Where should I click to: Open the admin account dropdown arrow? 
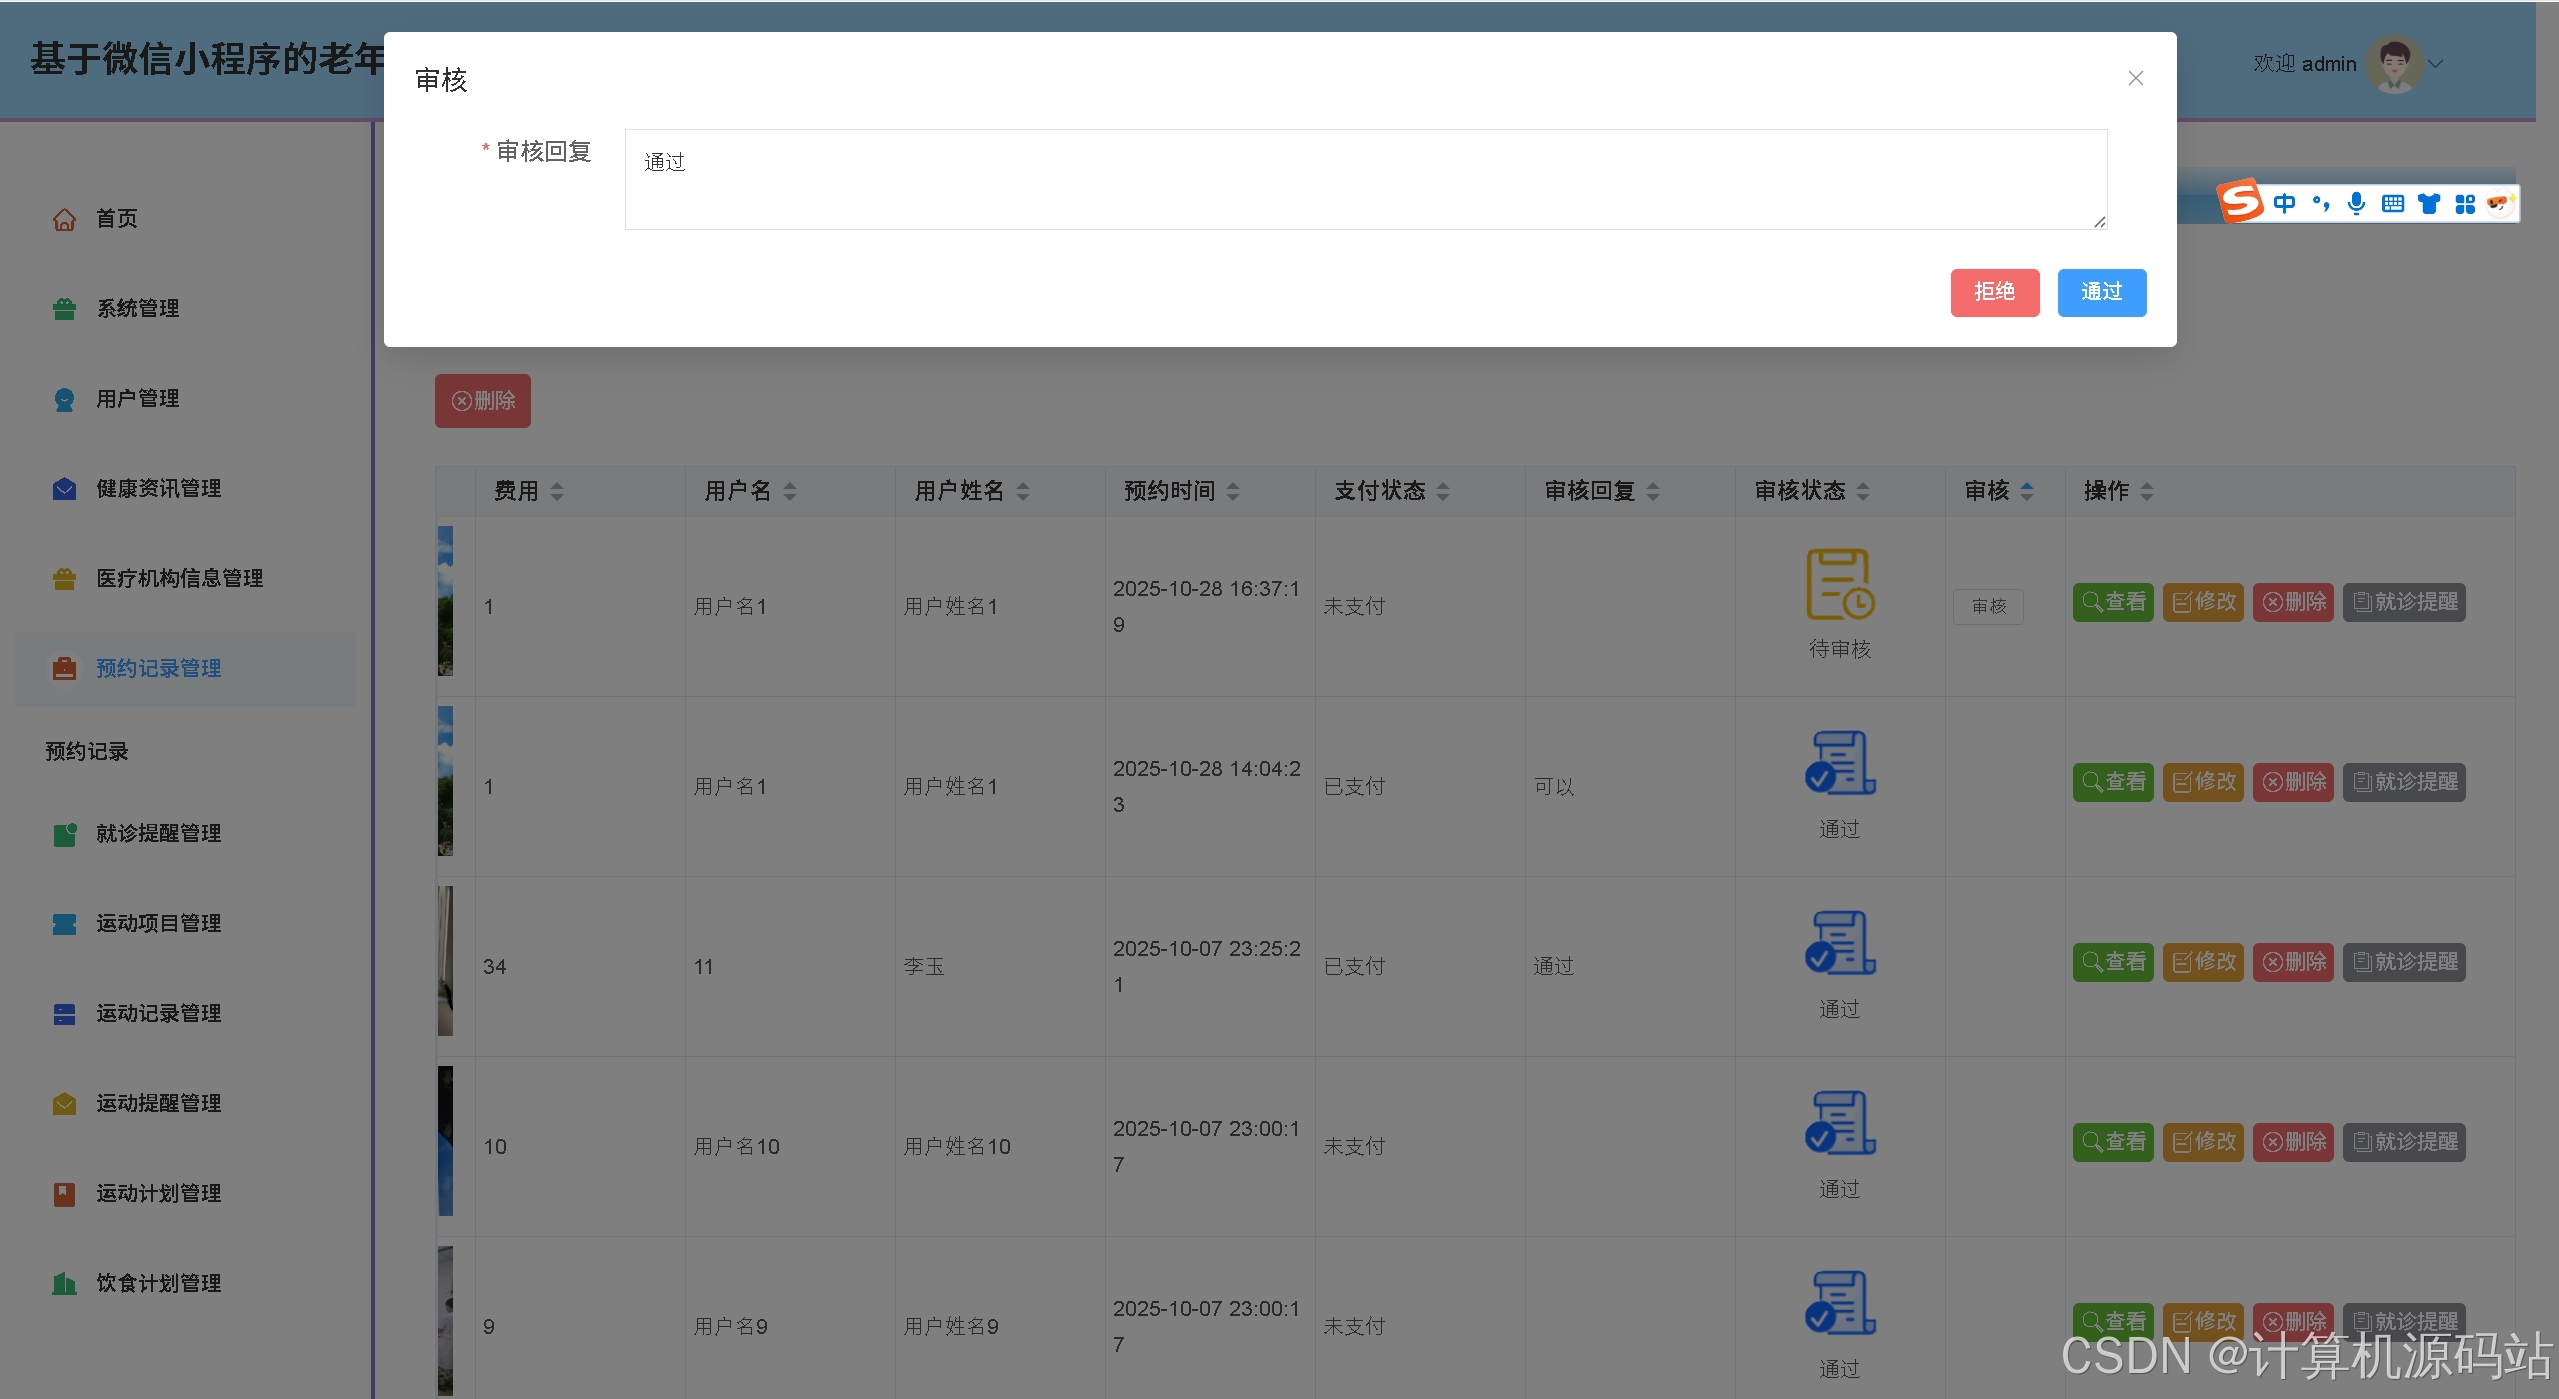point(2436,64)
